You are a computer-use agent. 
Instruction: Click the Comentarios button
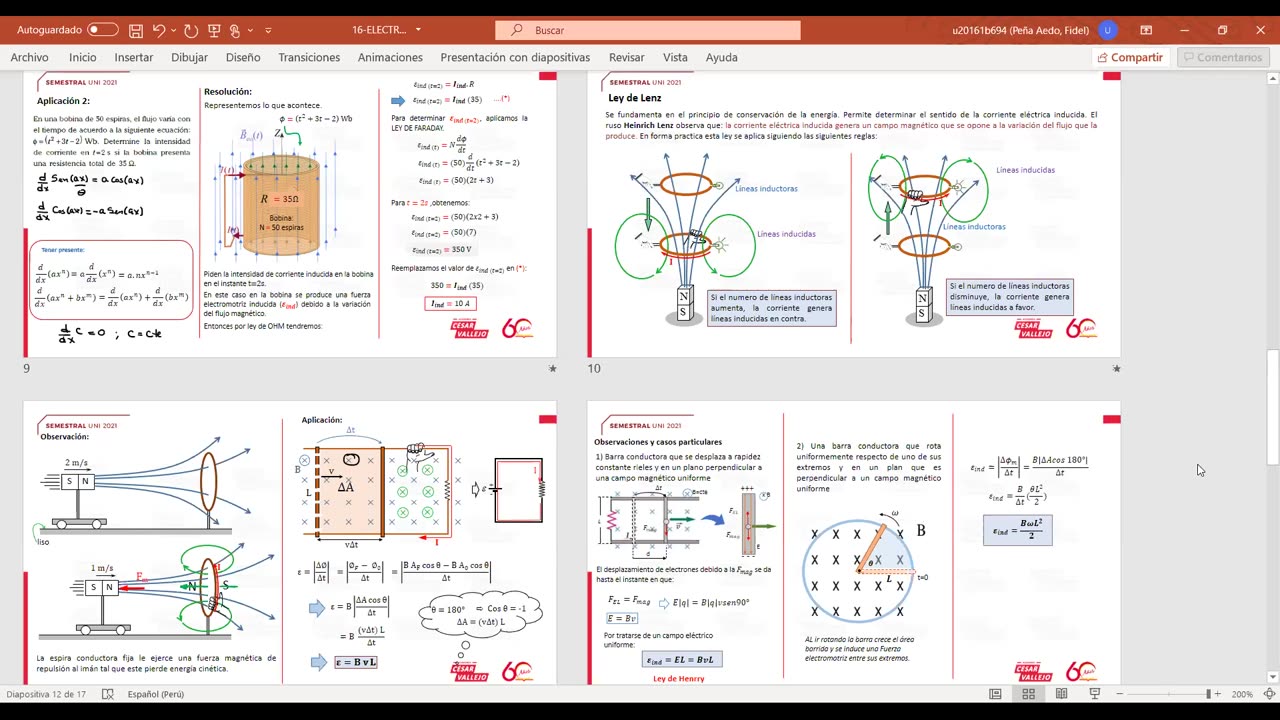click(1223, 57)
